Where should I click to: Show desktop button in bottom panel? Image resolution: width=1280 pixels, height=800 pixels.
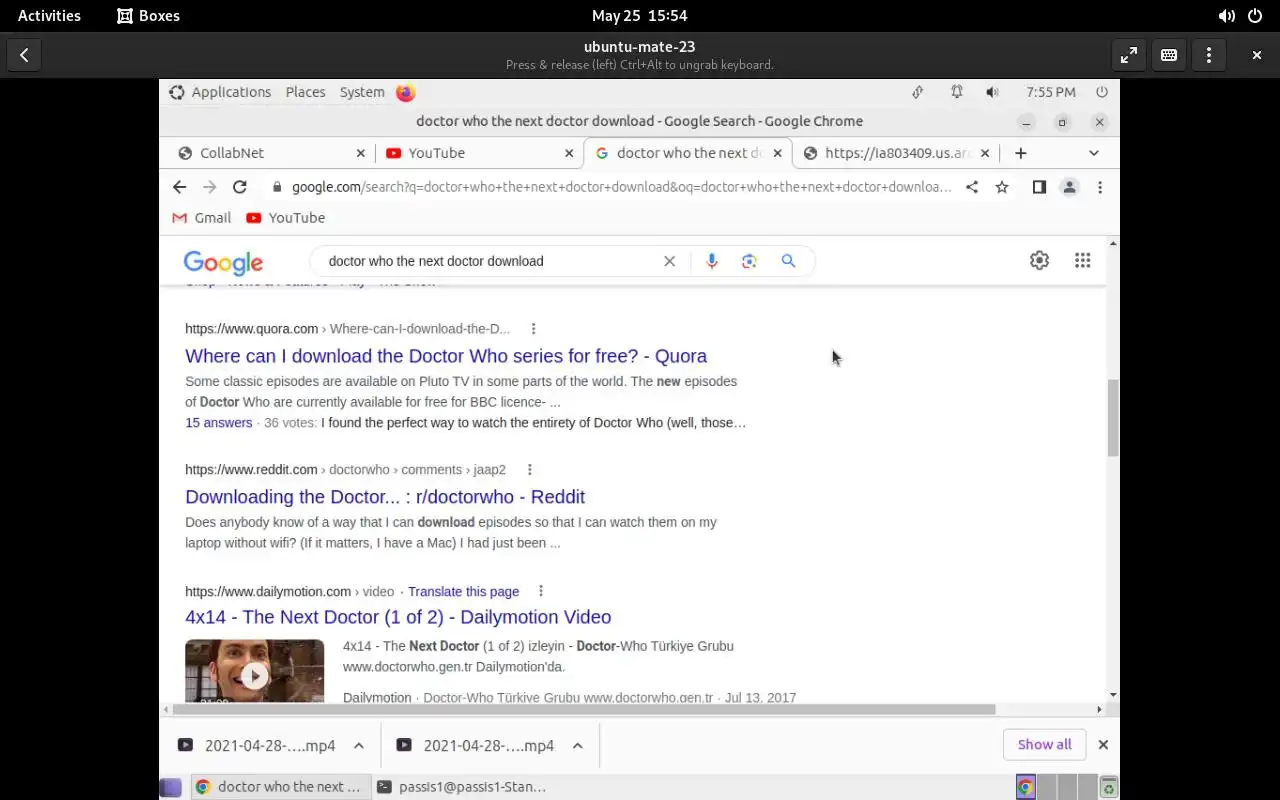171,787
